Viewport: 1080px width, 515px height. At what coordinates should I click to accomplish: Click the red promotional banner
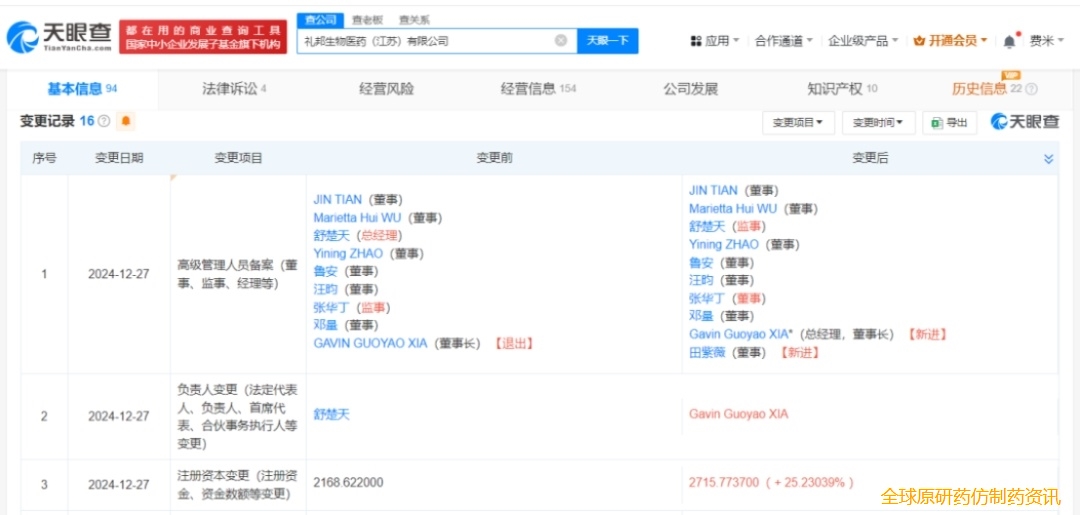coord(203,37)
